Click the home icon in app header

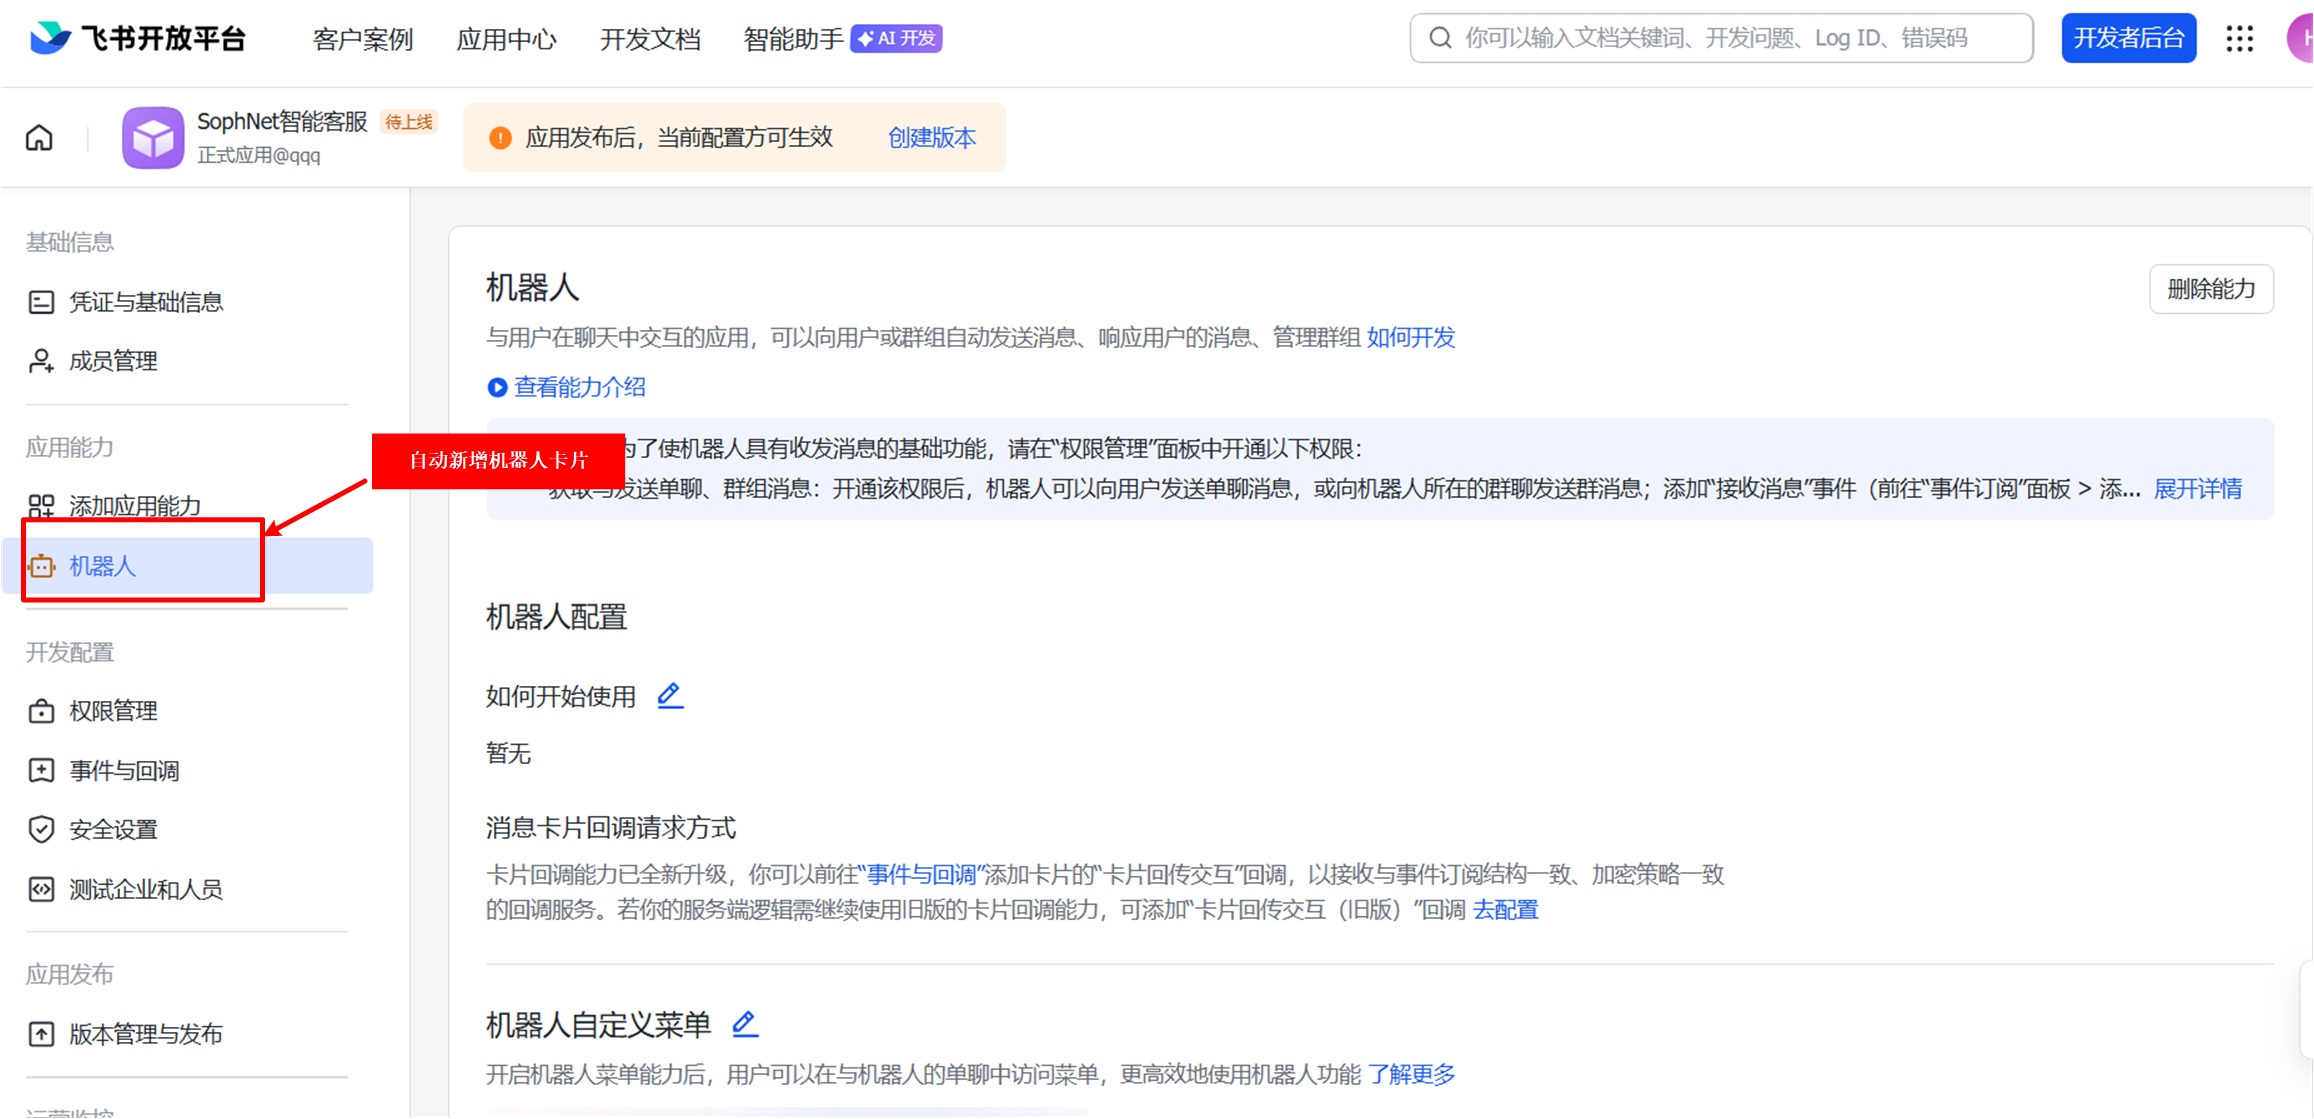(39, 137)
